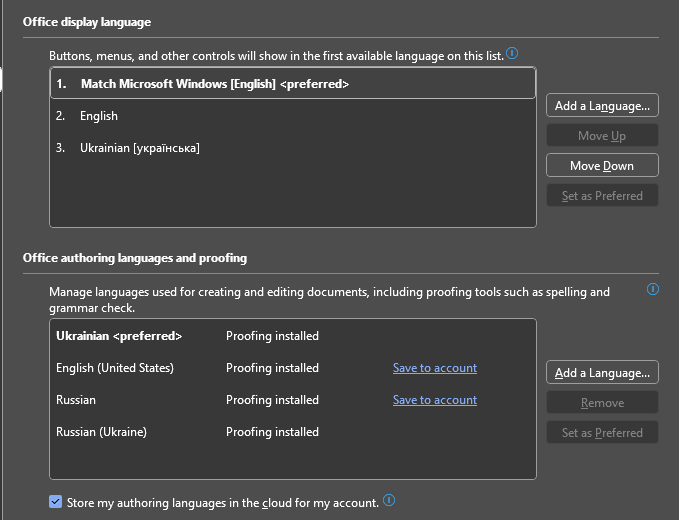
Task: Toggle Store my authoring languages in cloud checkbox
Action: point(56,502)
